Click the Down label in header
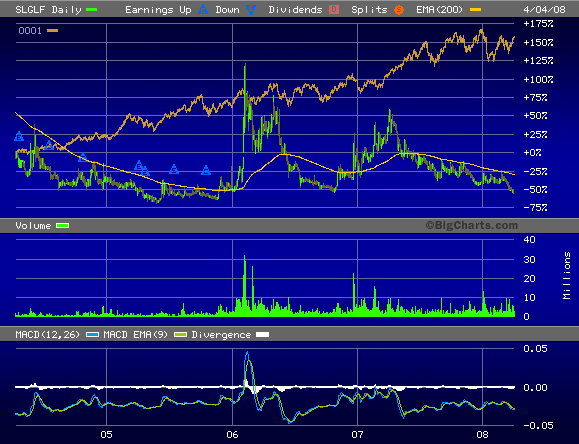Image resolution: width=579 pixels, height=444 pixels. [227, 10]
